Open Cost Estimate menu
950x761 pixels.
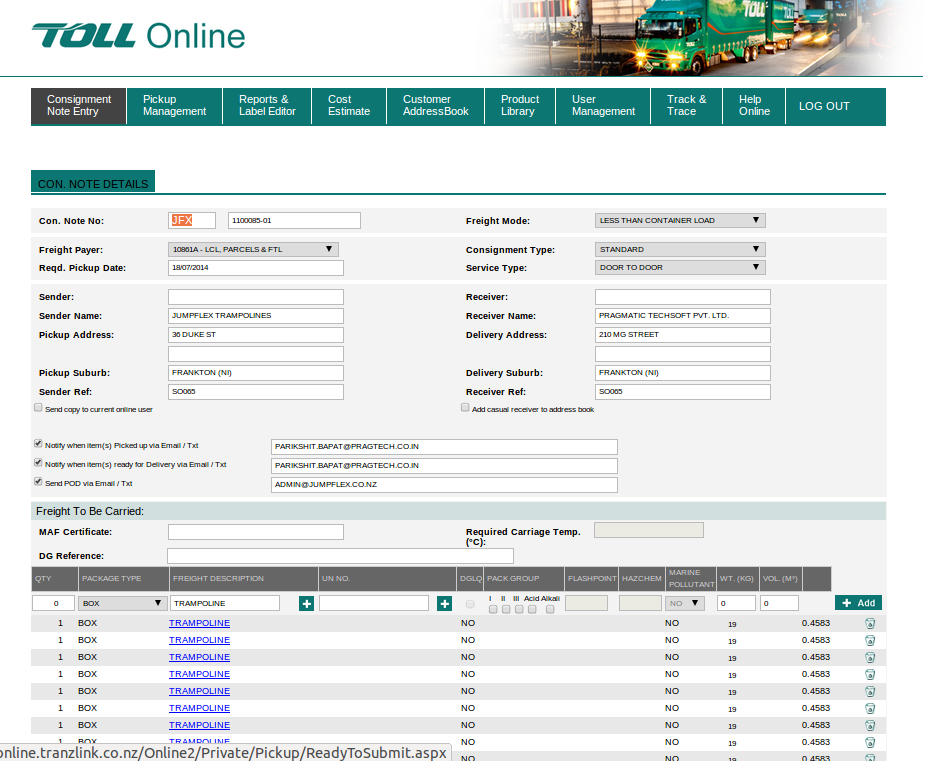pos(349,106)
